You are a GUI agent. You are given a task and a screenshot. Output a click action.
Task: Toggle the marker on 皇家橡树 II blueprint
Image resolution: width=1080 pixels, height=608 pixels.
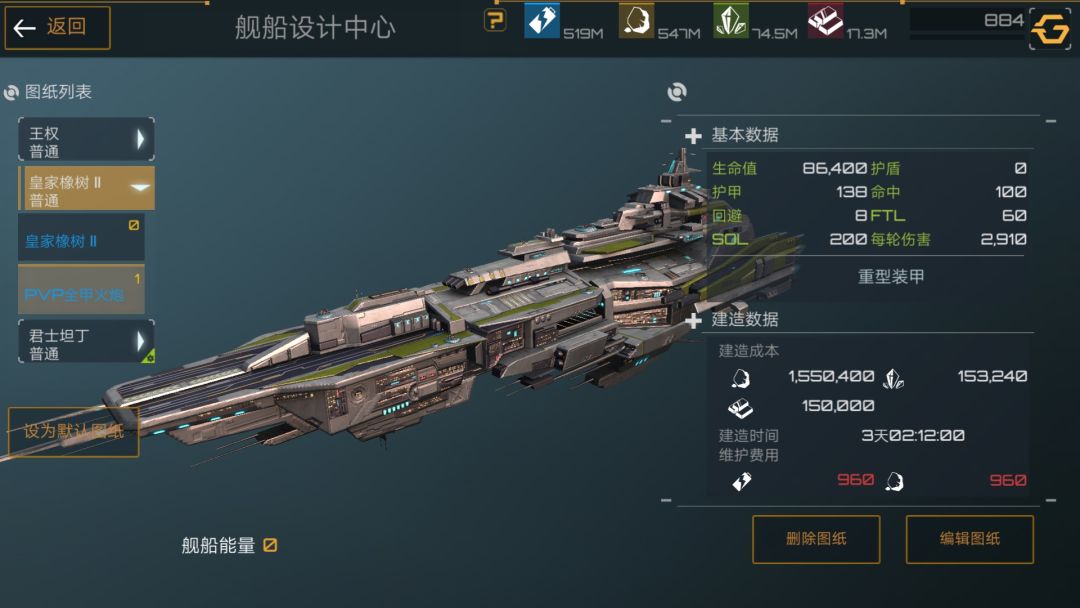pyautogui.click(x=134, y=225)
